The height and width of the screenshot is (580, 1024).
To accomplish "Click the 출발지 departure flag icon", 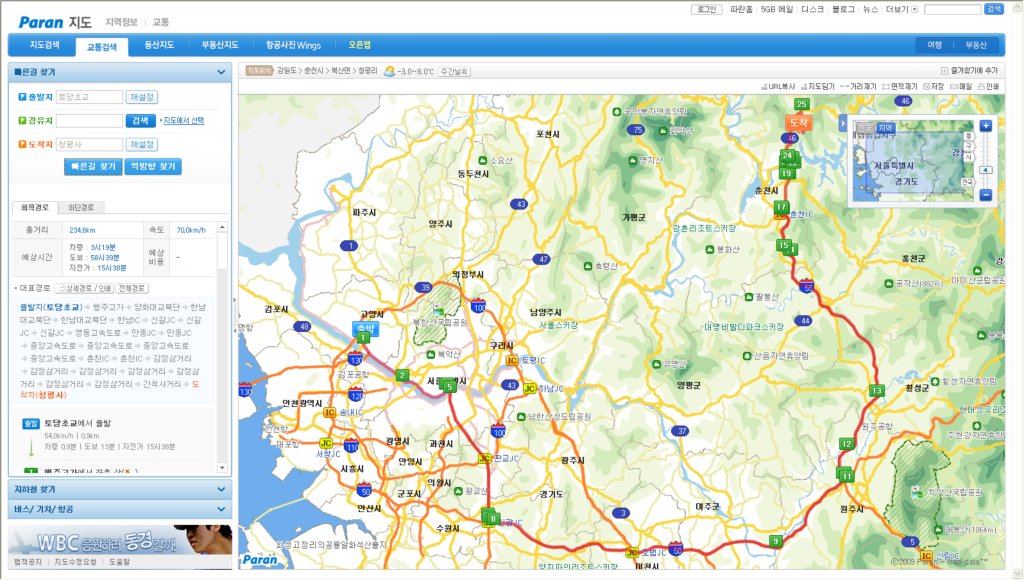I will [22, 97].
